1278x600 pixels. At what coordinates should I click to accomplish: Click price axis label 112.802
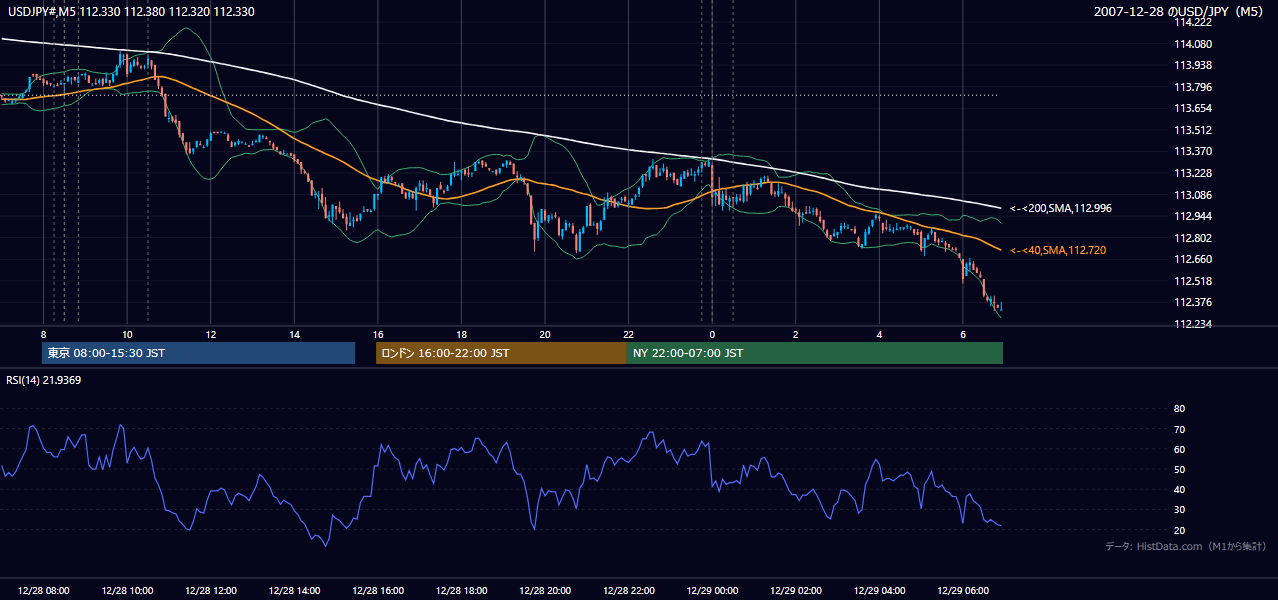click(x=1193, y=238)
